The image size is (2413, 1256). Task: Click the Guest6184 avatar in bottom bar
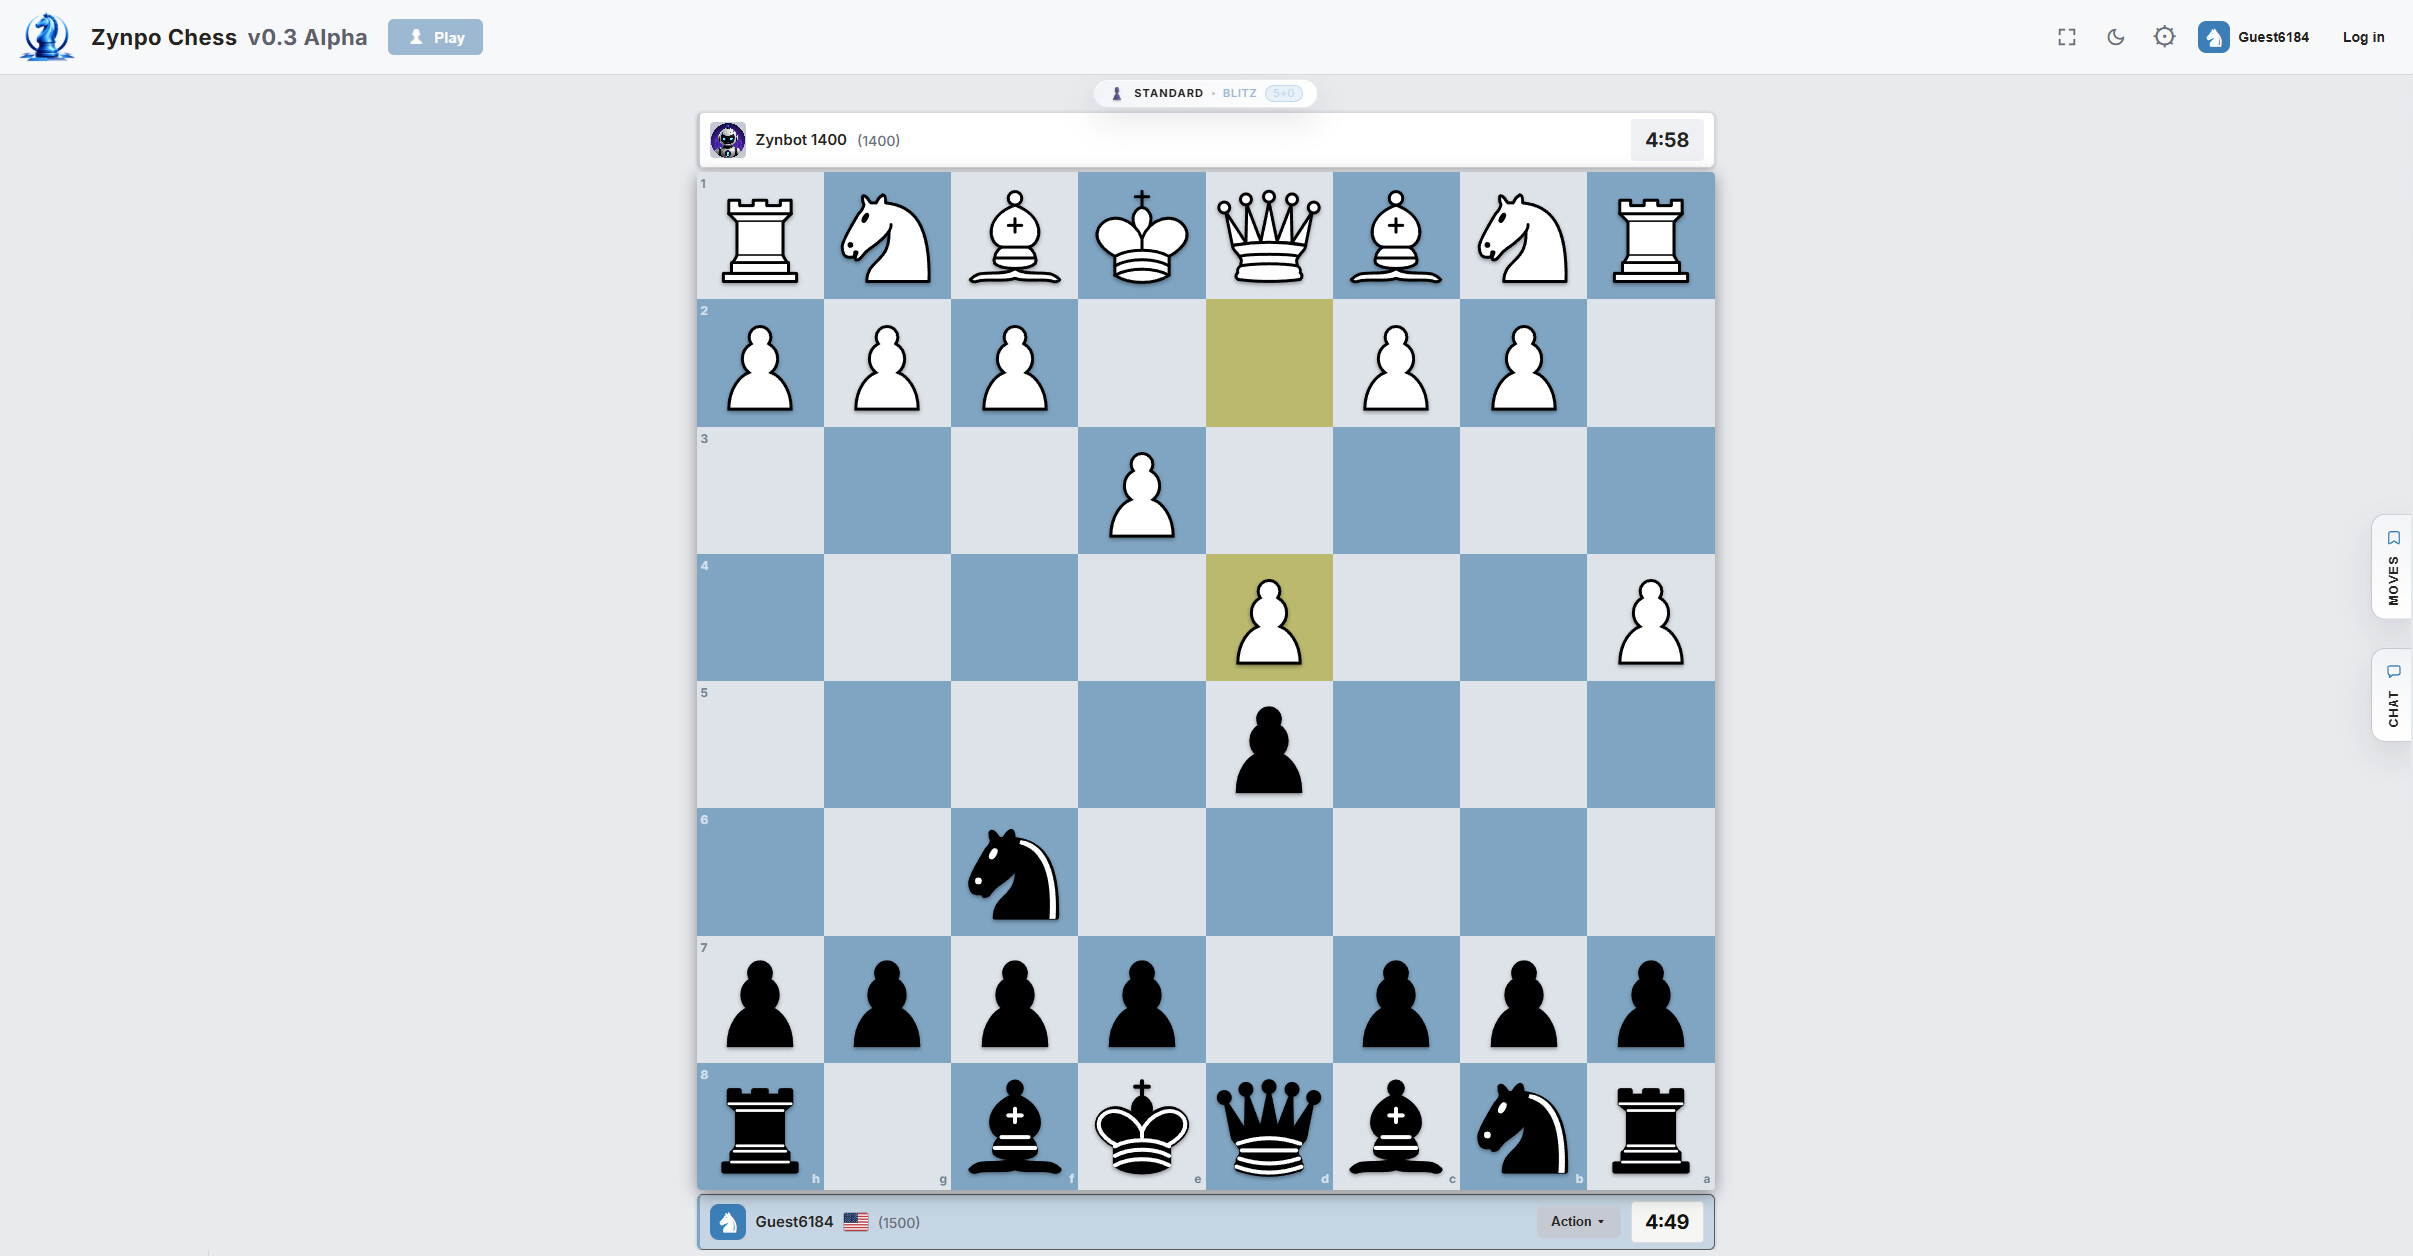click(727, 1221)
